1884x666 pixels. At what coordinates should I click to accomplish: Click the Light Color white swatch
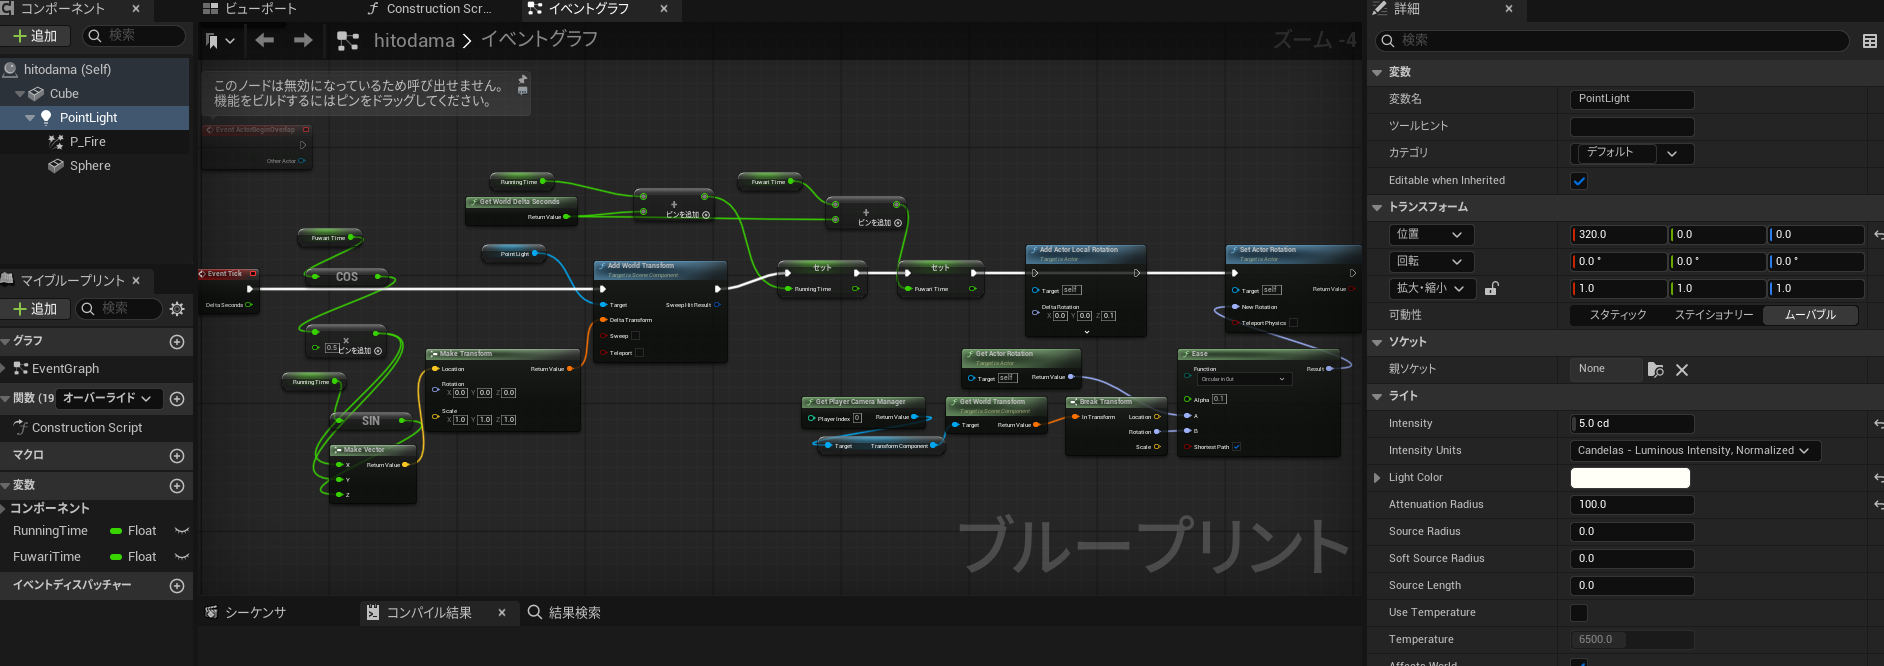(1630, 478)
